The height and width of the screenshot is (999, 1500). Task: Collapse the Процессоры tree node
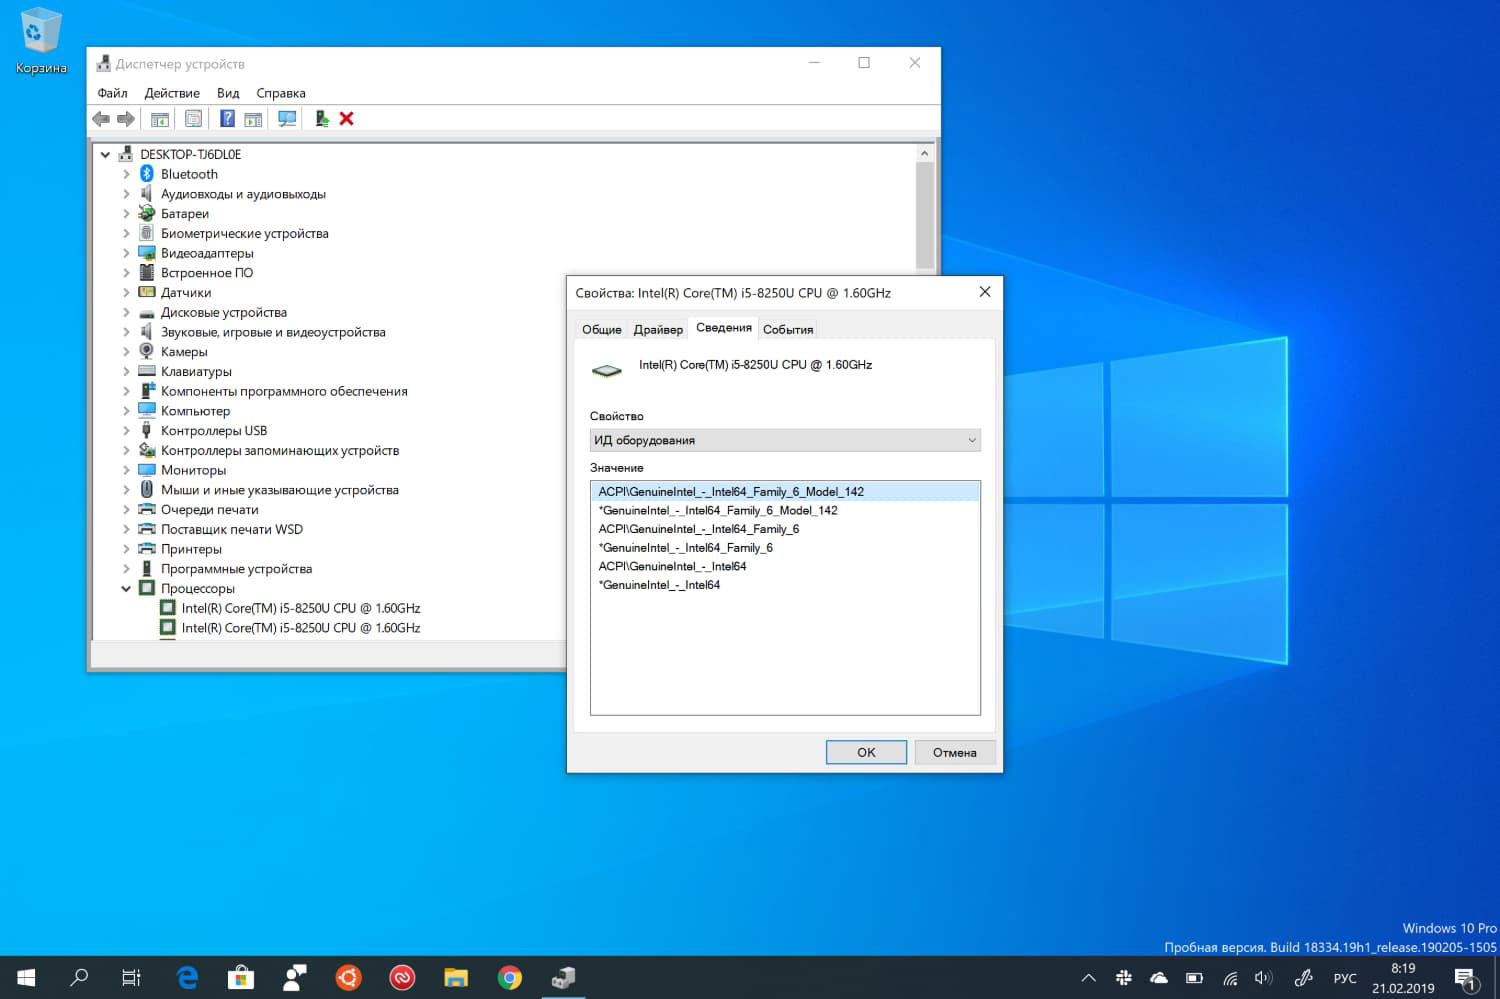point(126,589)
